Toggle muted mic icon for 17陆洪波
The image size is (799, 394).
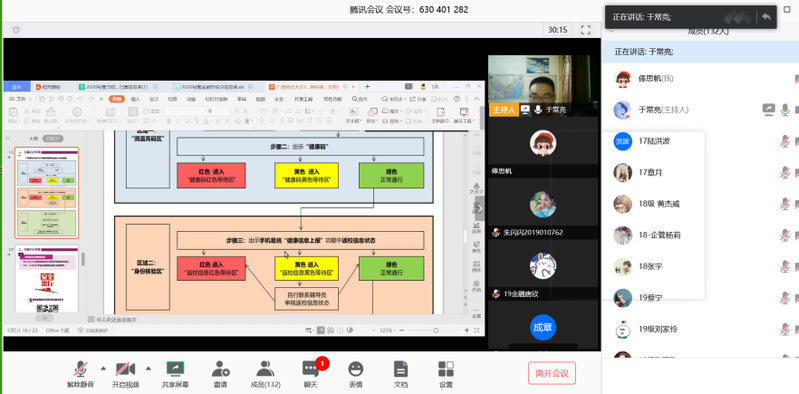[785, 141]
